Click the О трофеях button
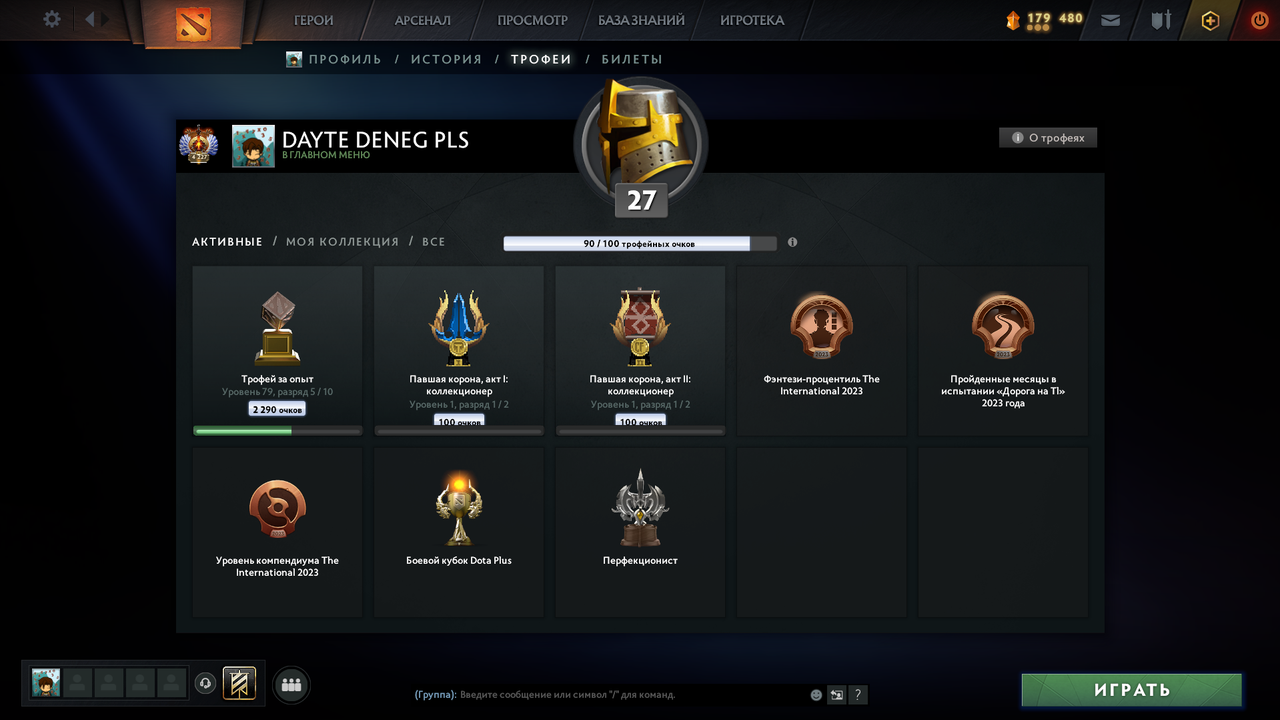 (x=1048, y=138)
